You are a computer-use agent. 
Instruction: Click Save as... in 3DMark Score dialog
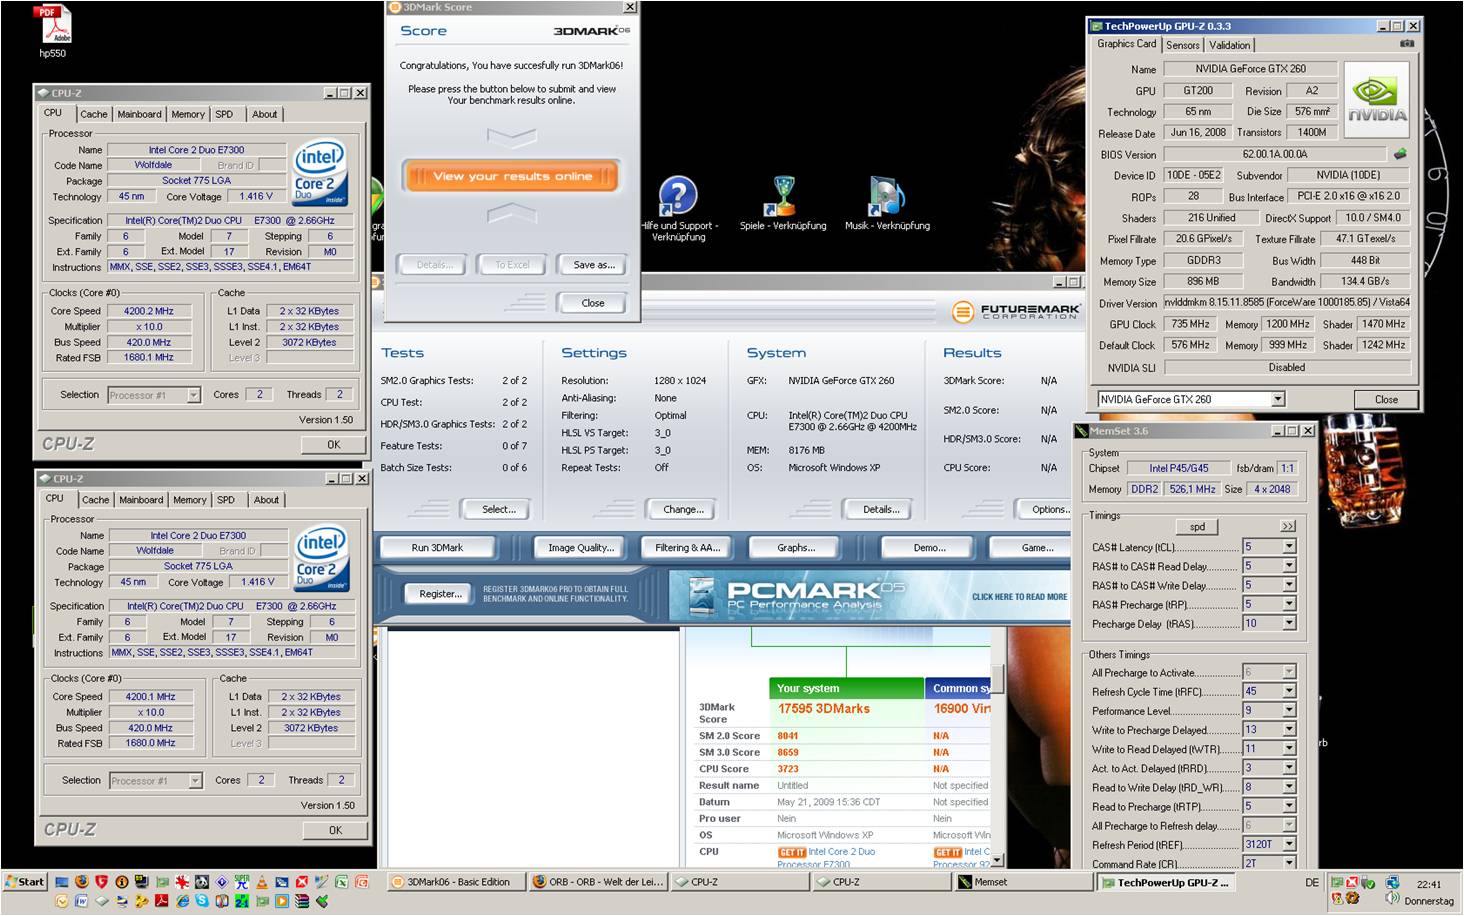coord(594,265)
